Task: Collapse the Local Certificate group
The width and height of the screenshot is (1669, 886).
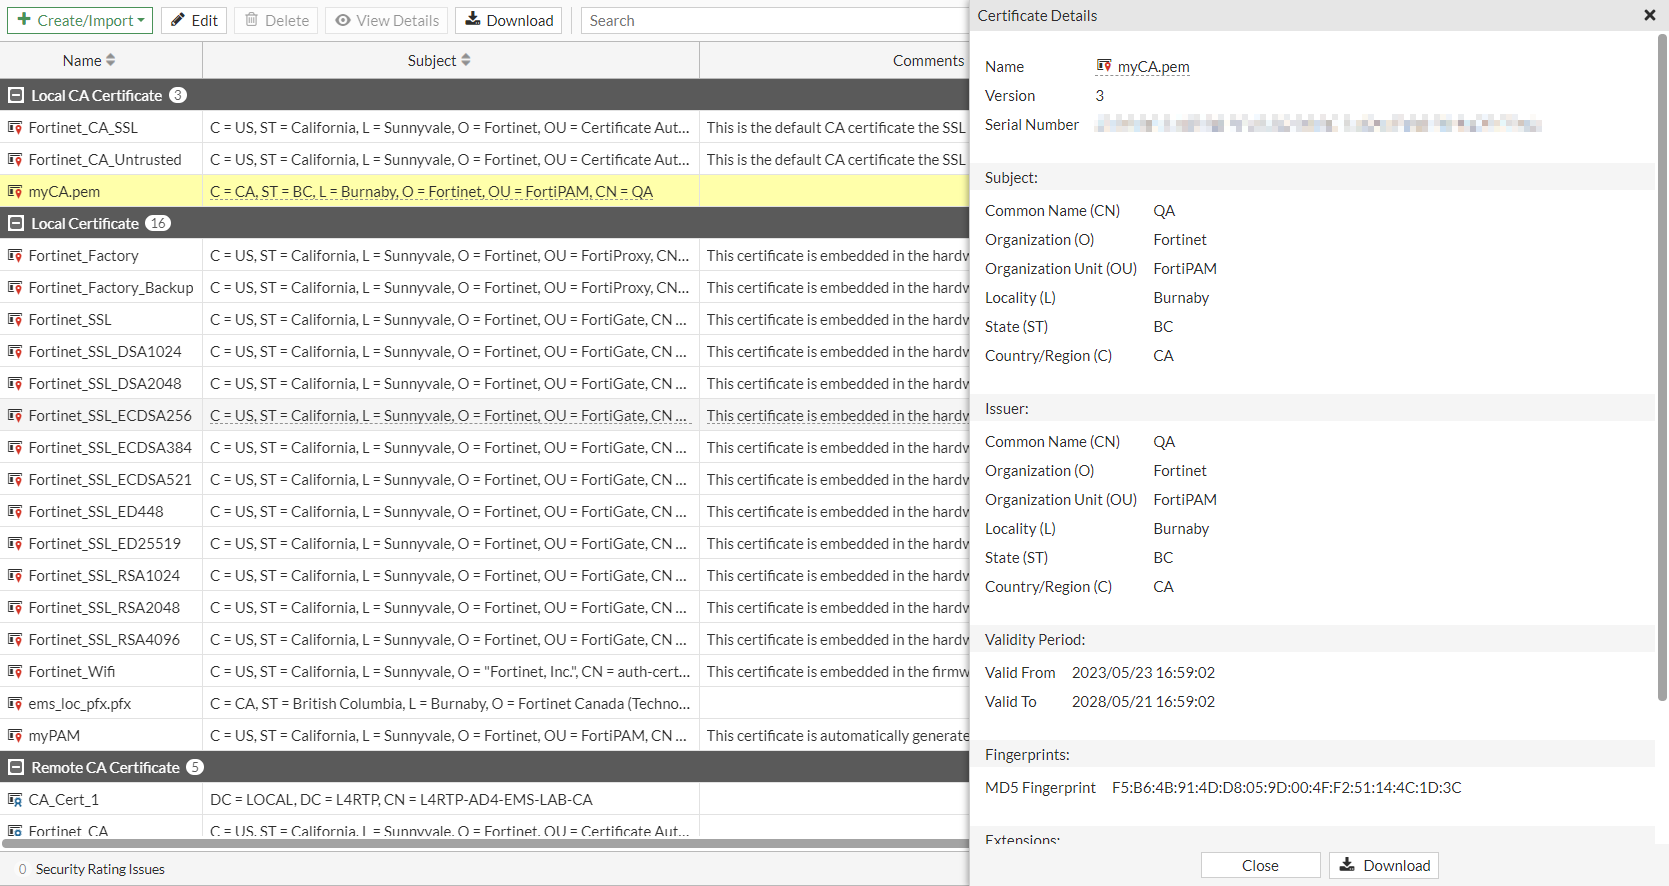Action: pos(16,224)
